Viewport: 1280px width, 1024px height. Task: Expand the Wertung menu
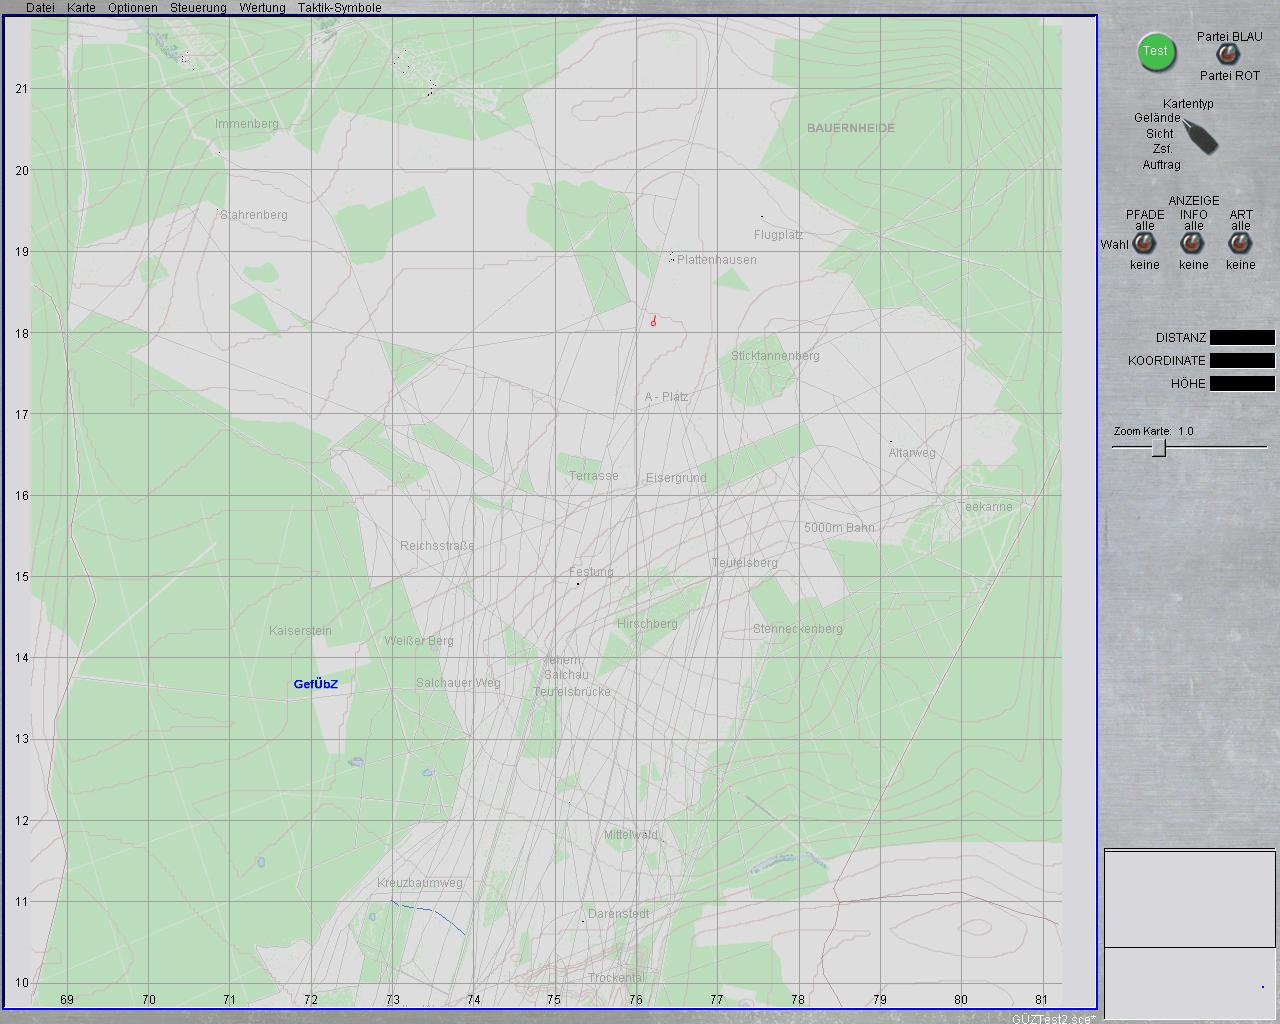pos(262,8)
